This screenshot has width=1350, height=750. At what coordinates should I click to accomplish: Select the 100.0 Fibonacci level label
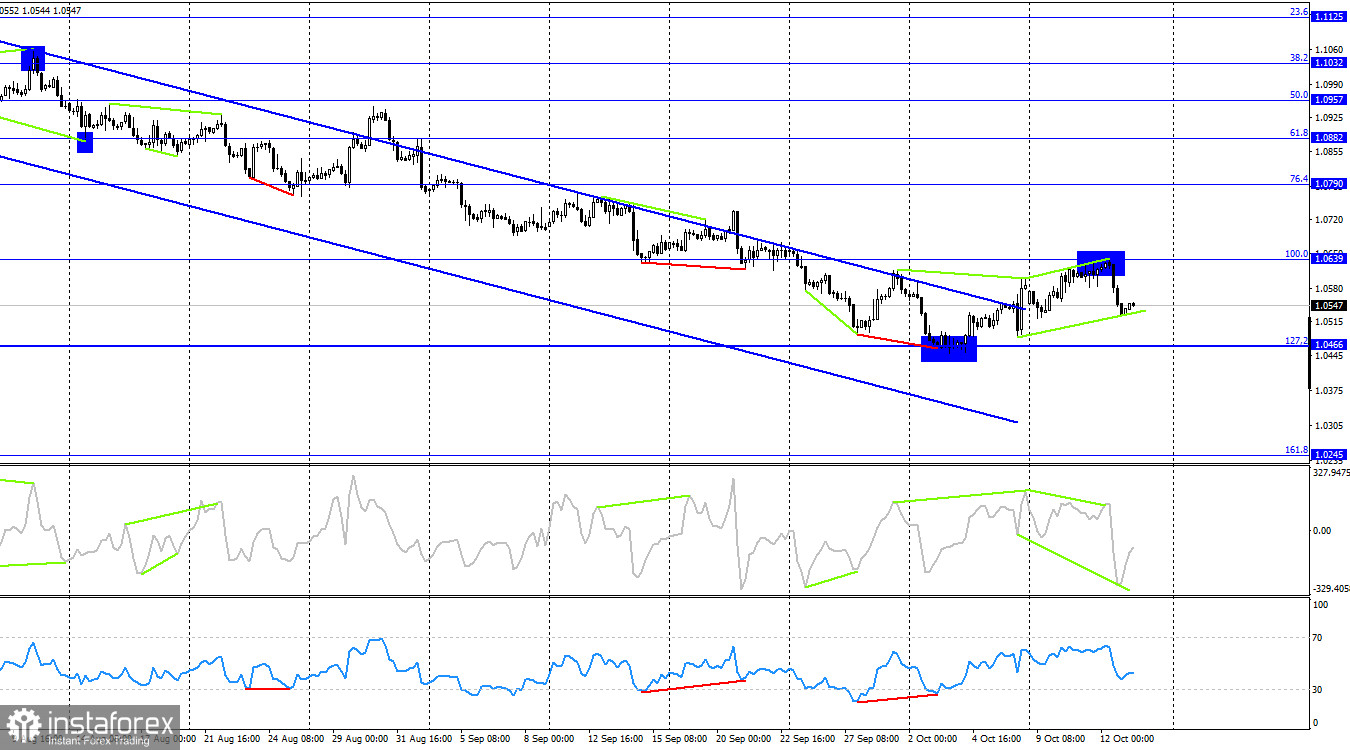pos(1297,254)
